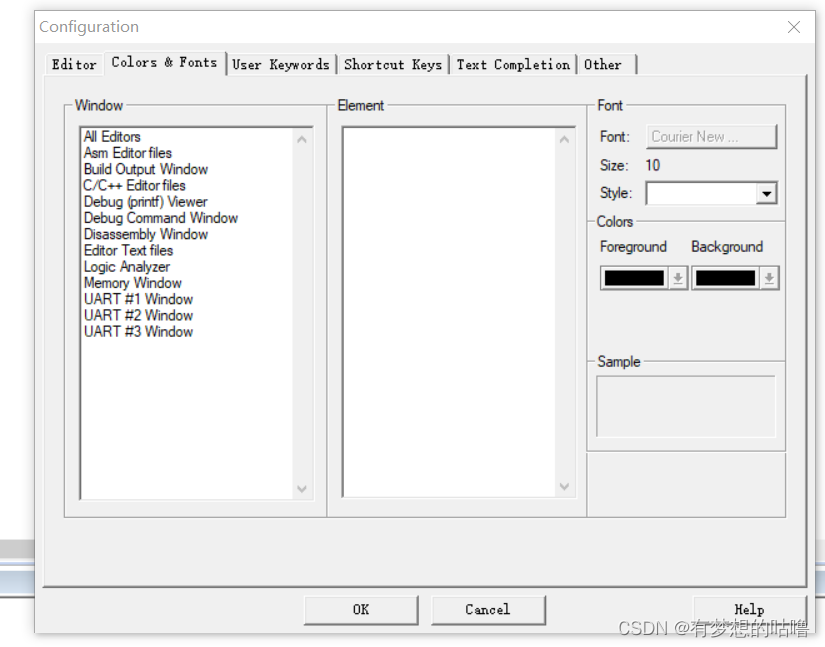Confirm with the OK button
Screen dimensions: 825x647
(x=361, y=610)
